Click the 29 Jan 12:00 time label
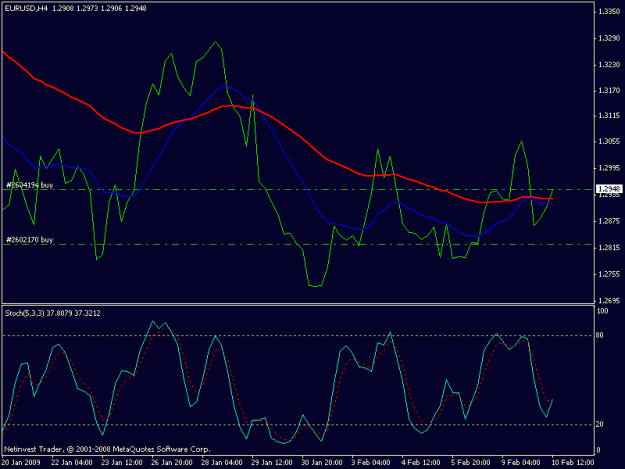The height and width of the screenshot is (469, 625). [x=272, y=463]
